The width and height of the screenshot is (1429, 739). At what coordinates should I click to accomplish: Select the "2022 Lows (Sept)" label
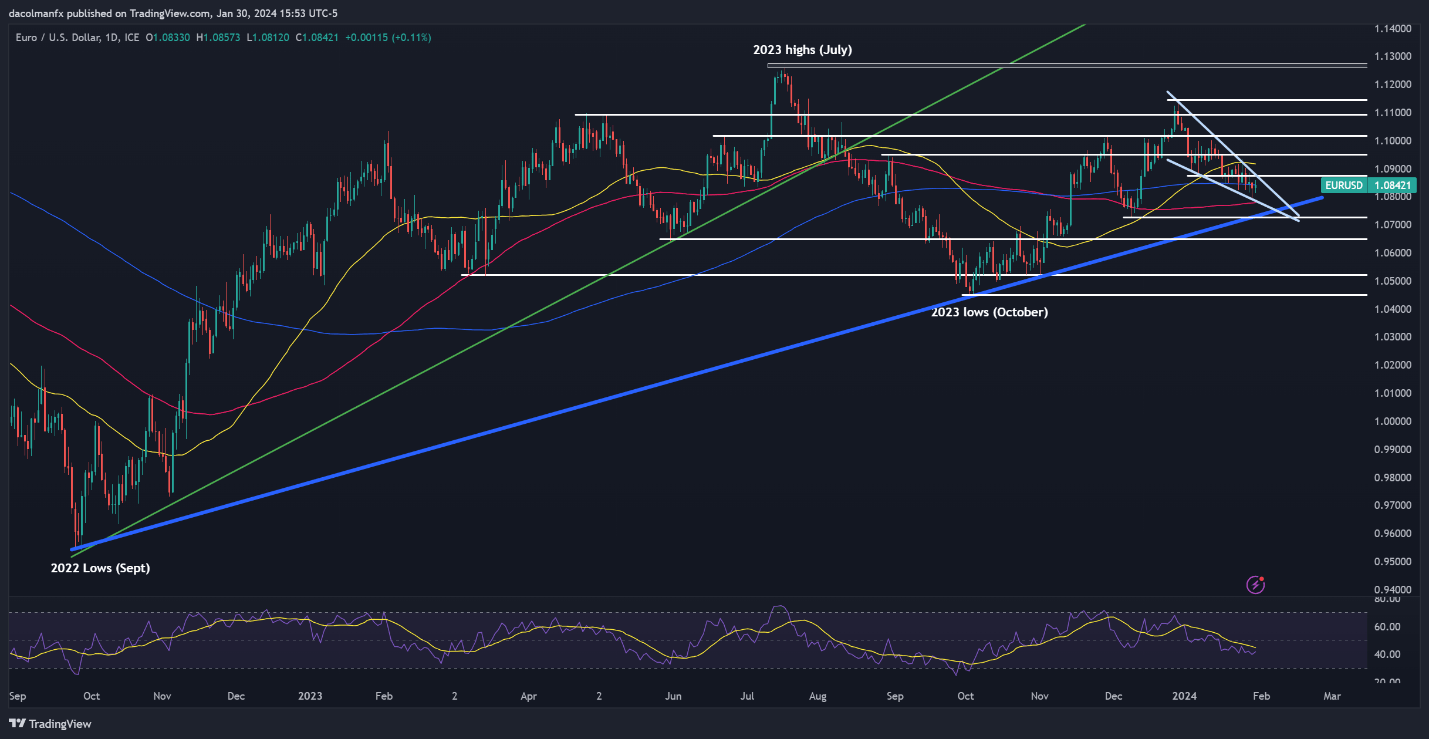pyautogui.click(x=100, y=567)
